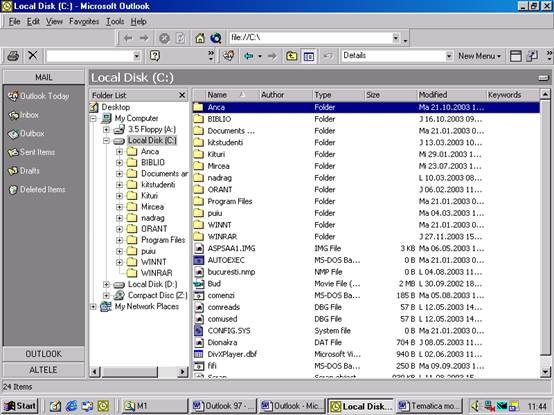Switch to the M1 taskbar window
Viewport: 554px width, 415px height.
(154, 406)
